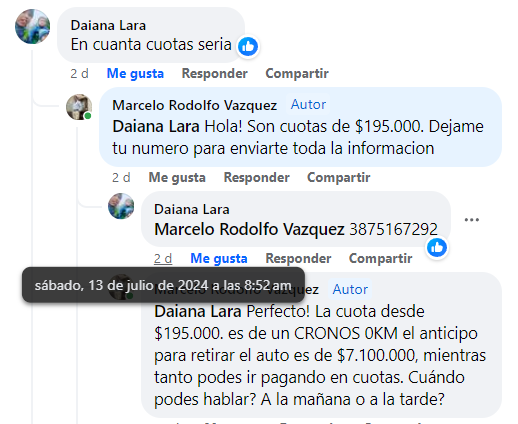Open Daiana Lara name link in top comment
The width and height of the screenshot is (518, 424).
coord(108,26)
